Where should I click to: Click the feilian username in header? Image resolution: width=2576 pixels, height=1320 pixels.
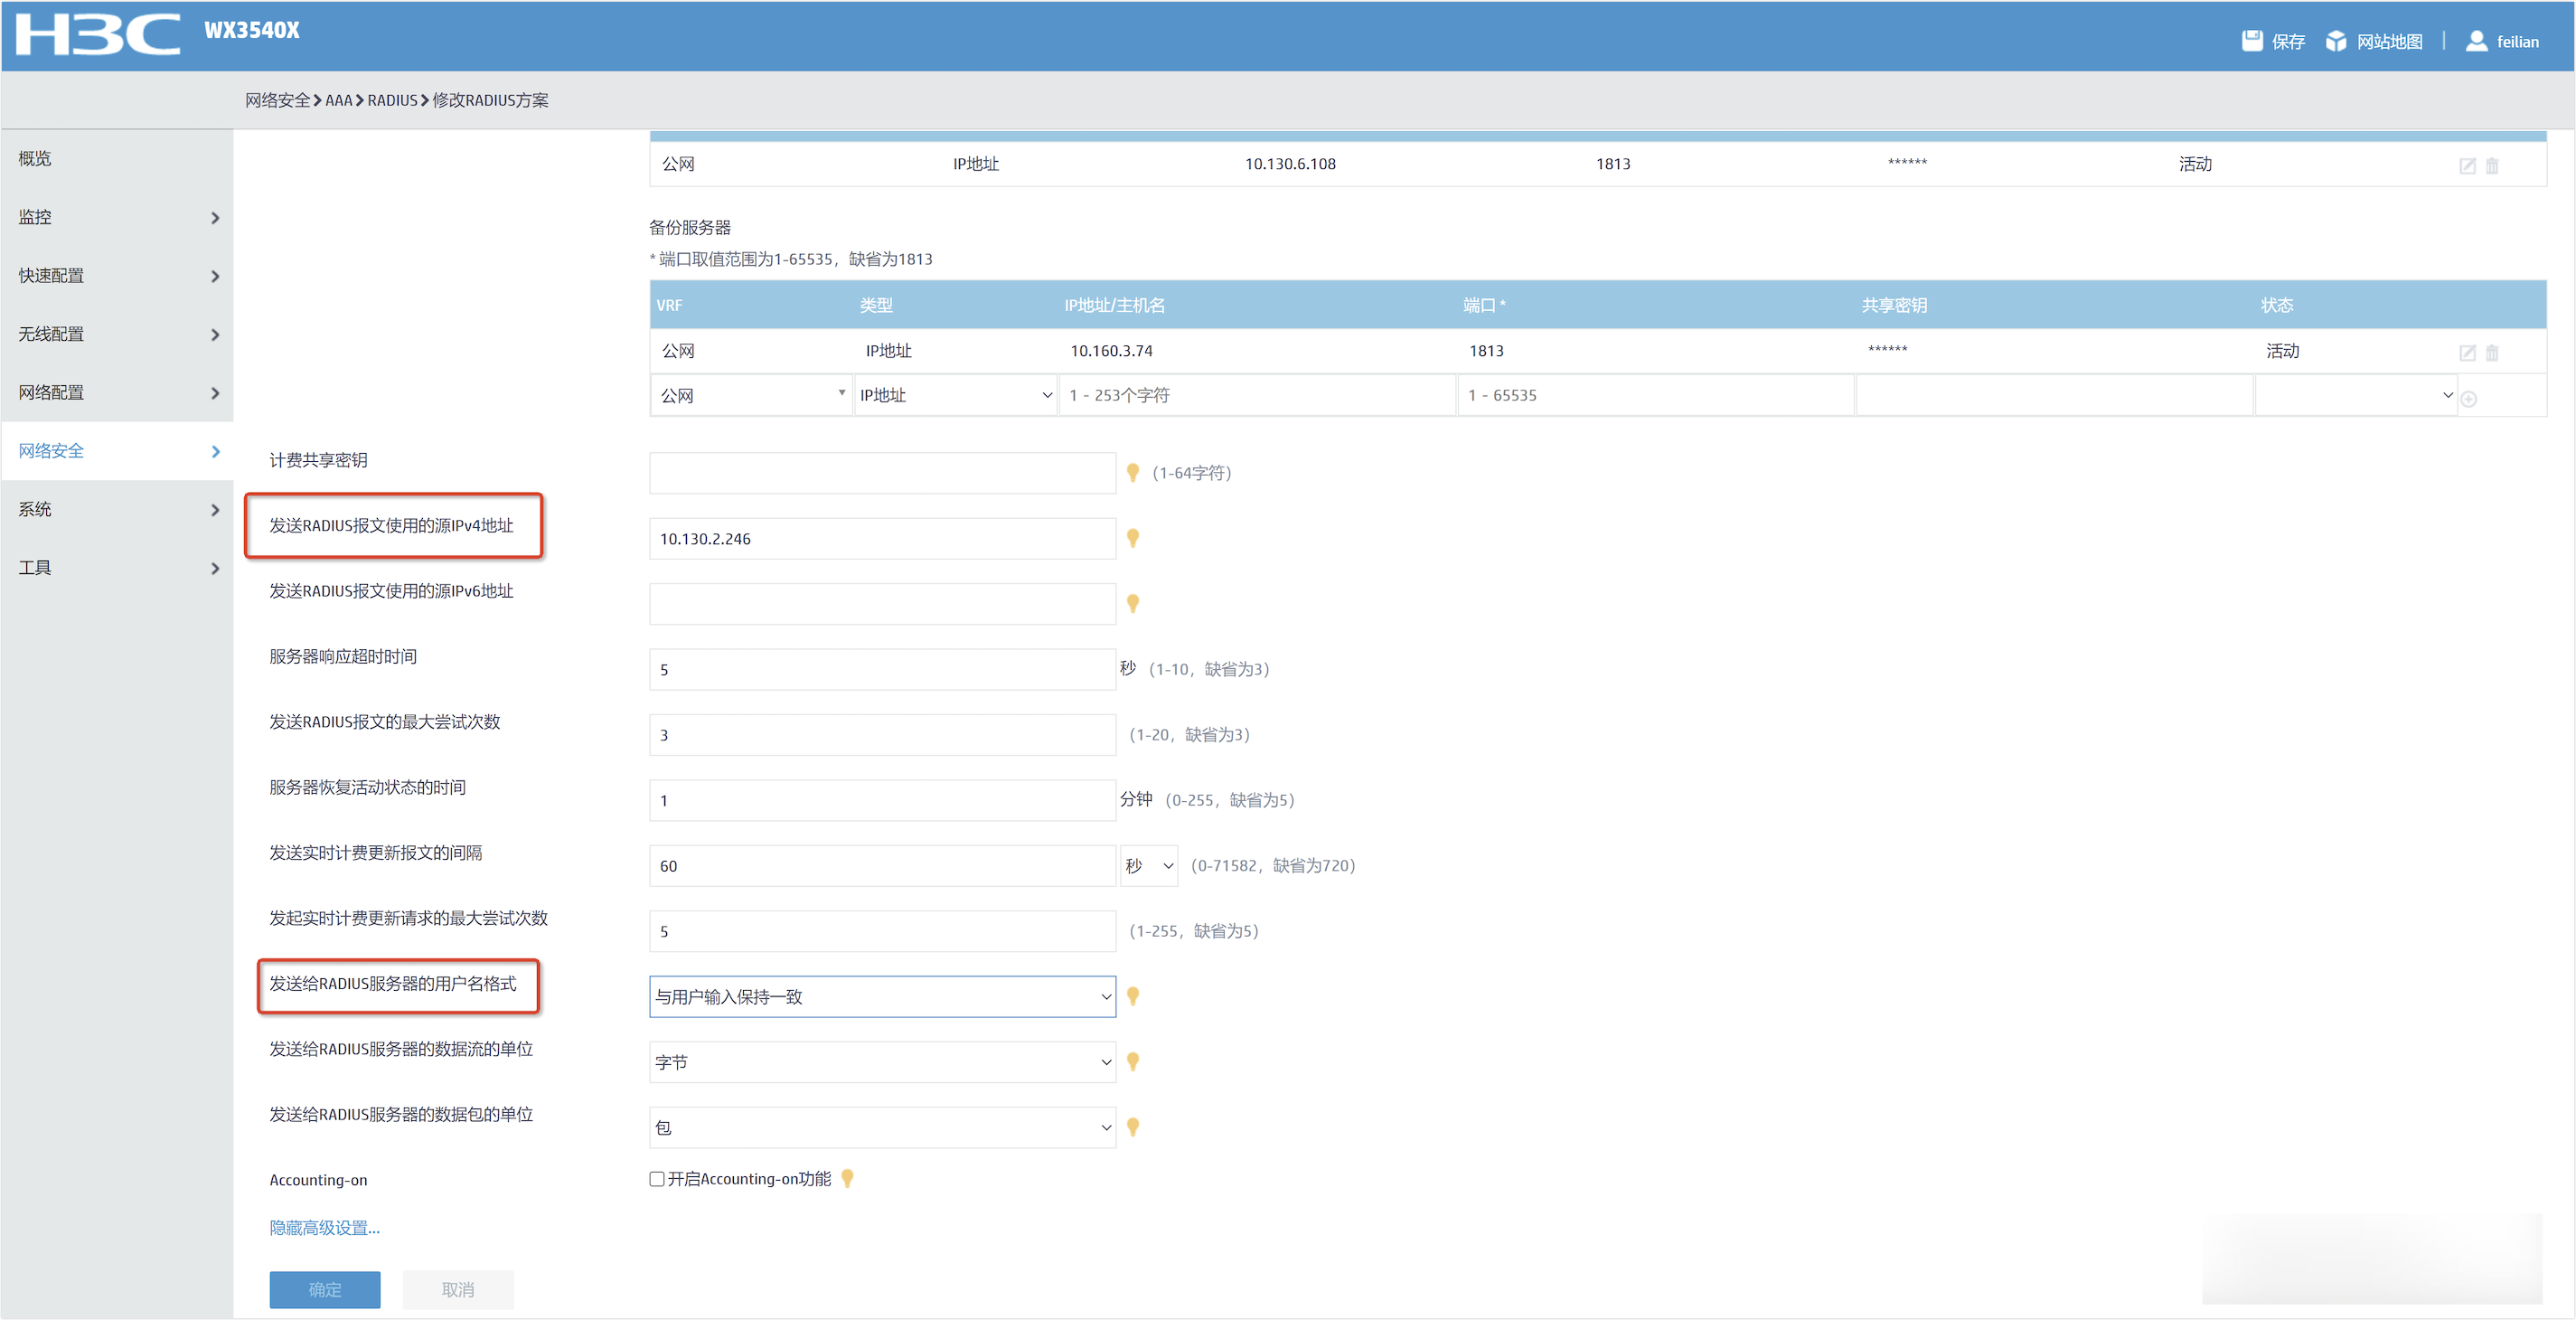(x=2517, y=42)
